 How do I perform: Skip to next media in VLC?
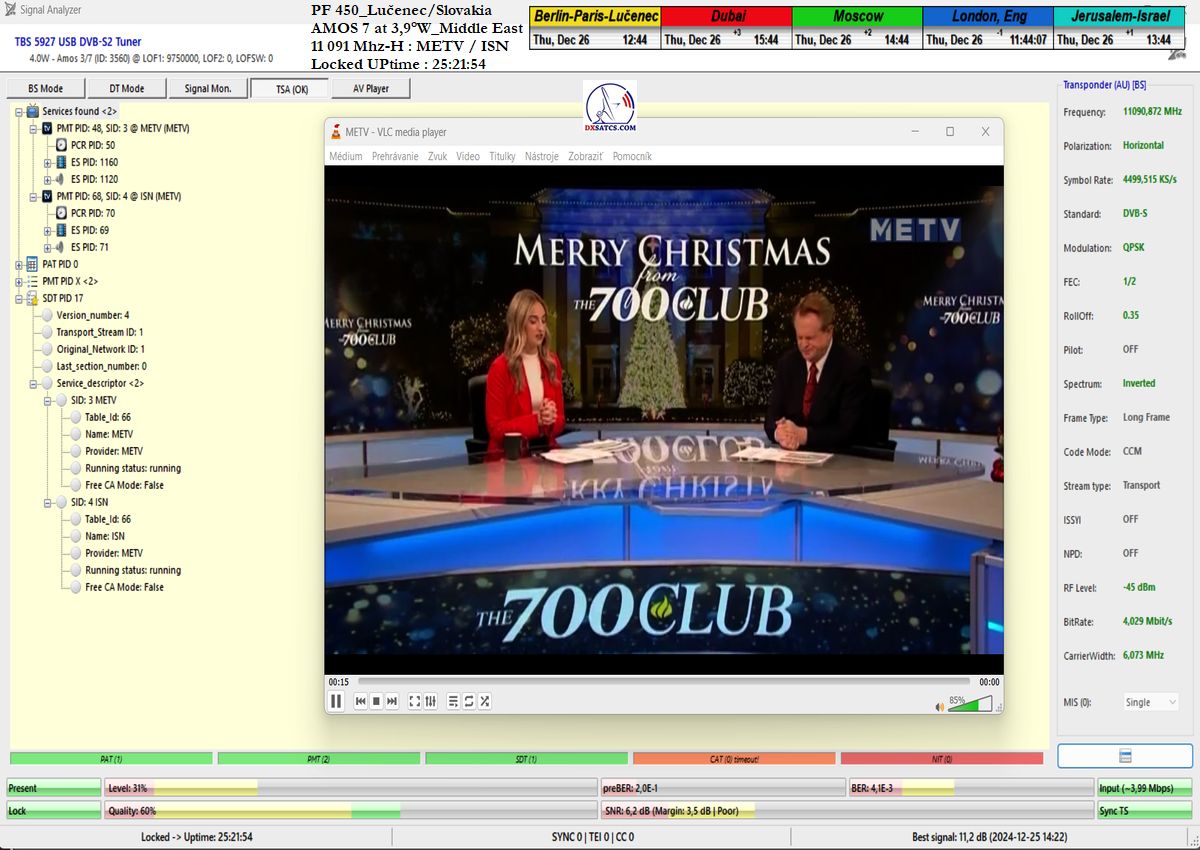(x=392, y=702)
